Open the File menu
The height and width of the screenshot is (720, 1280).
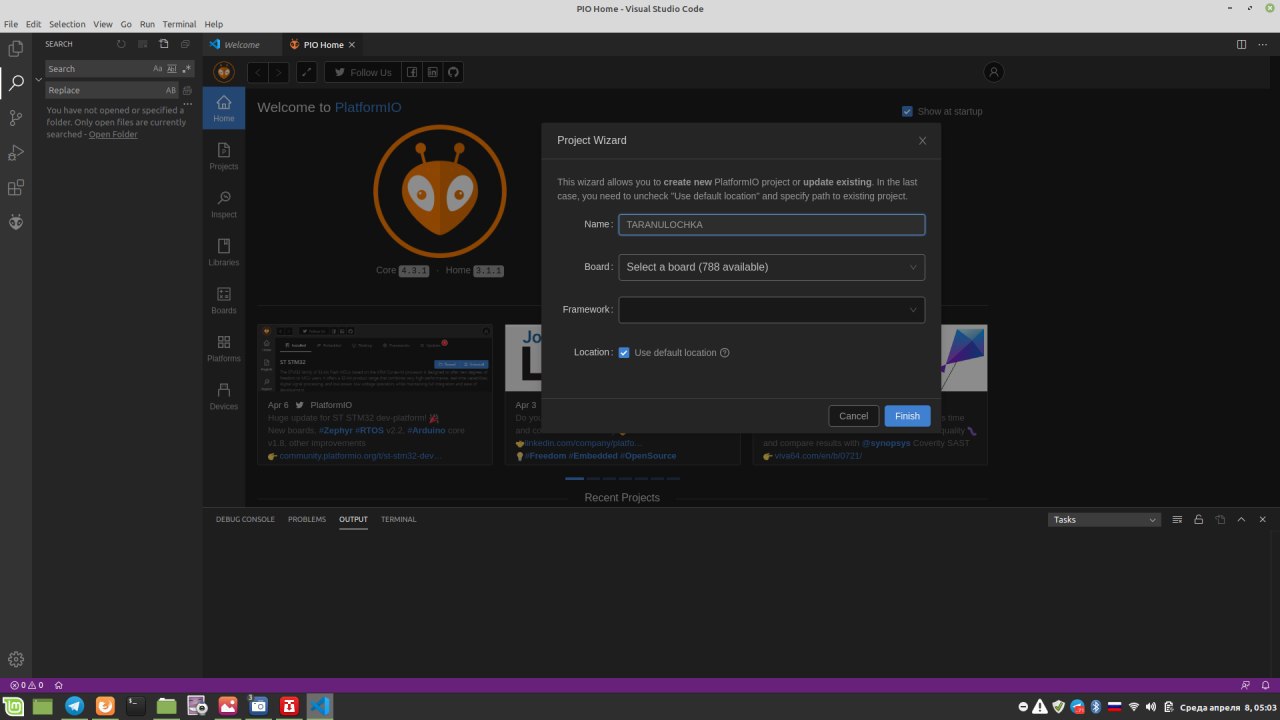(11, 23)
